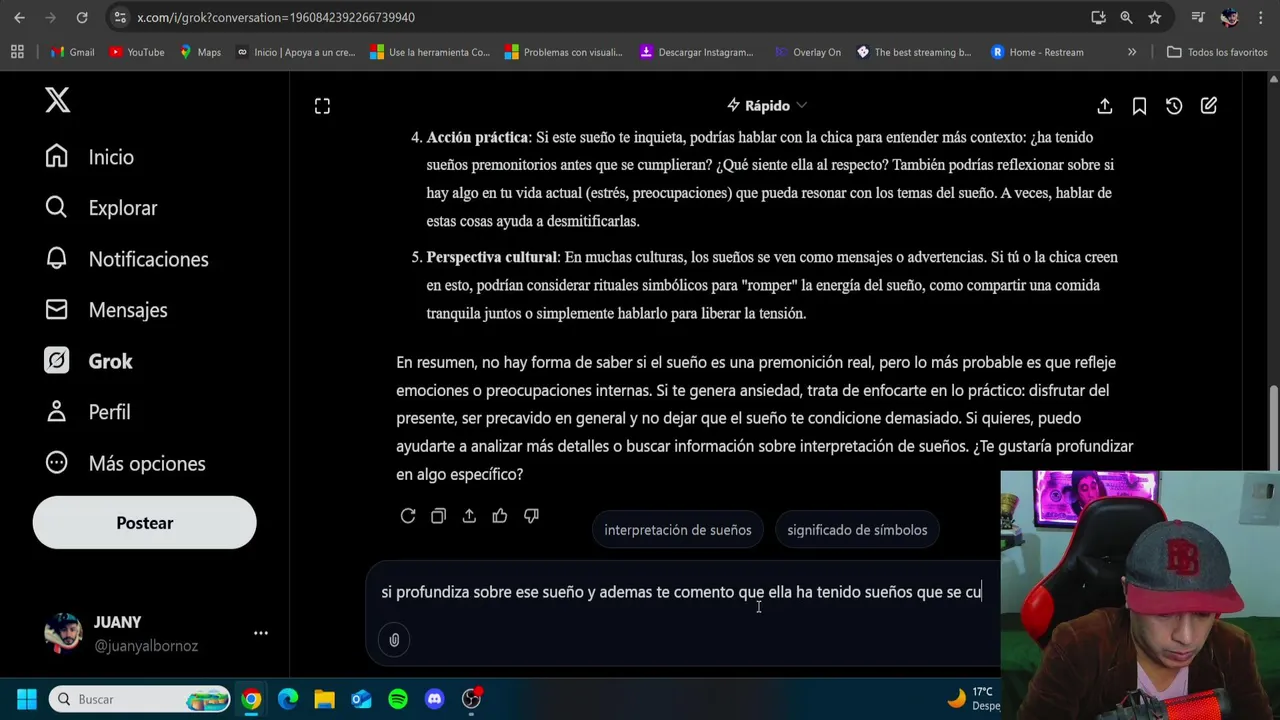Go back in browser

click(x=19, y=17)
